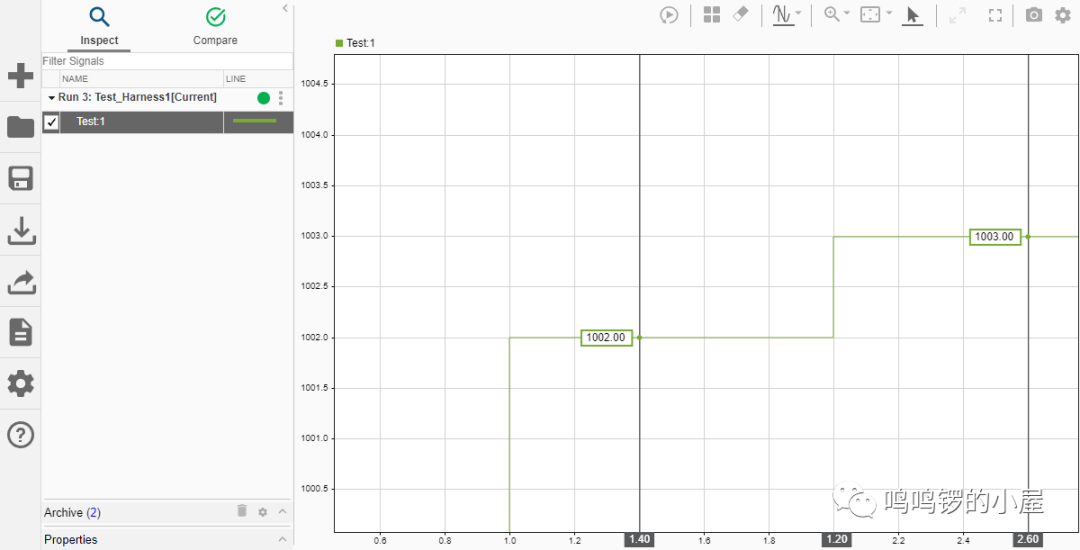
Task: Click the Archive (2) label
Action: 72,512
